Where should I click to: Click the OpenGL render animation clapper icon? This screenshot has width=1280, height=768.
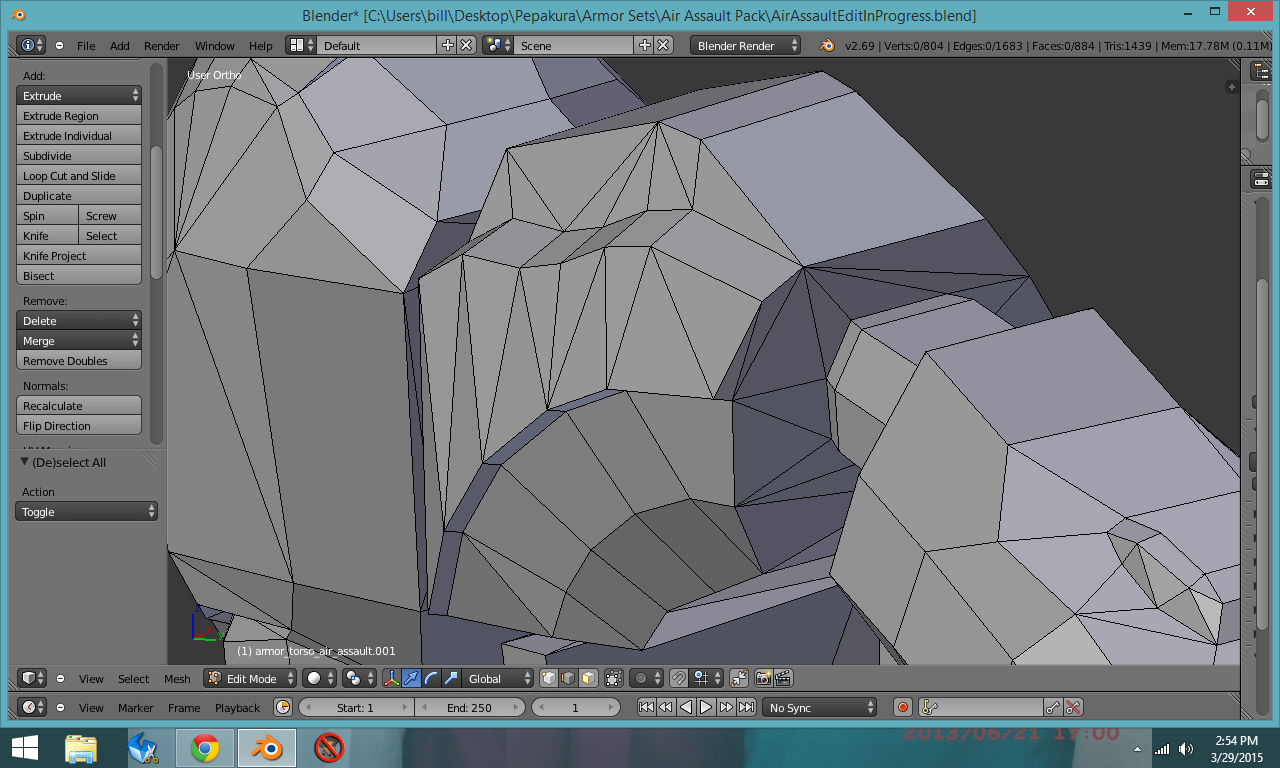[783, 678]
